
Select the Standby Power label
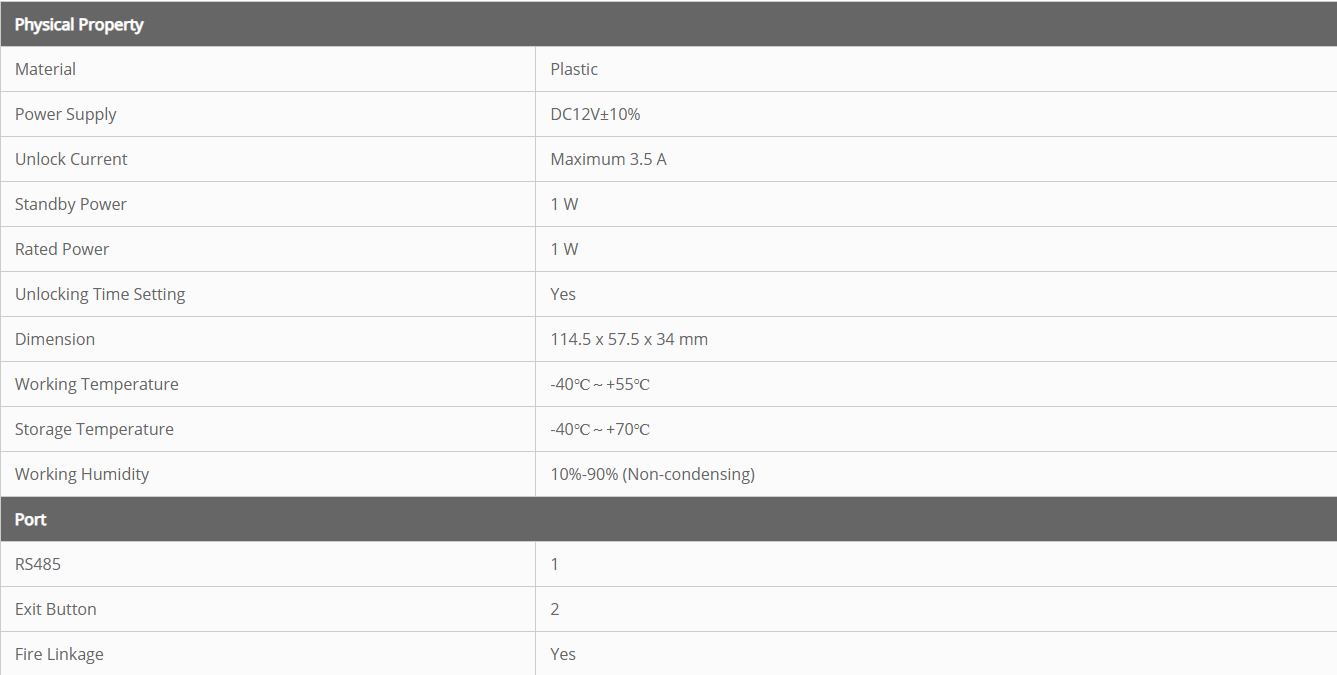pos(70,204)
